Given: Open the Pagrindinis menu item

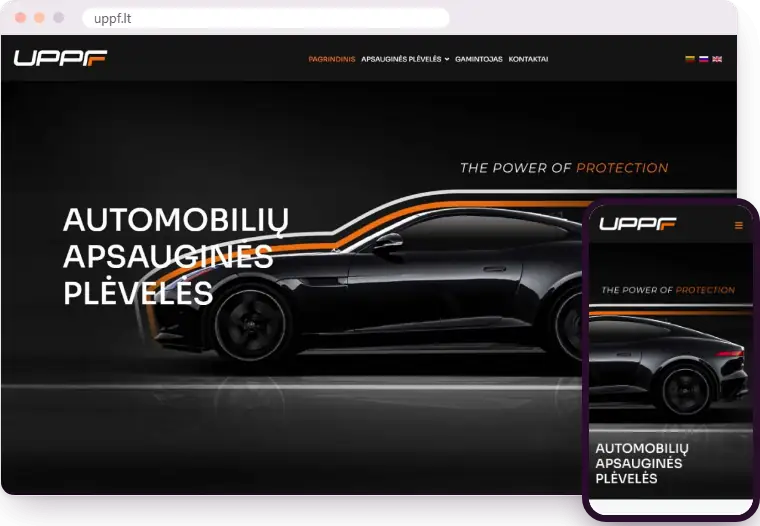Looking at the screenshot, I should 332,59.
